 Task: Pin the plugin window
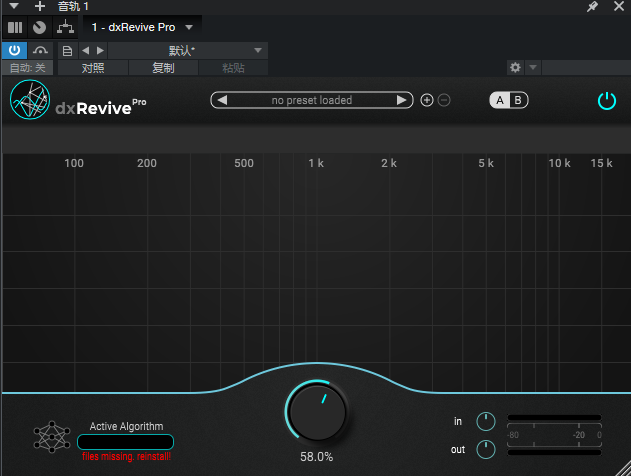click(x=592, y=6)
